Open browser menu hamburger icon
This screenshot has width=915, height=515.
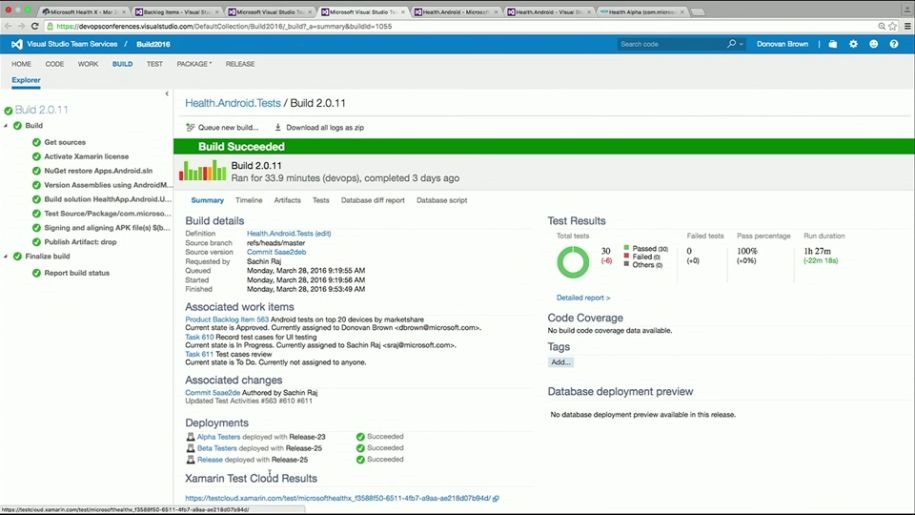pyautogui.click(x=907, y=26)
